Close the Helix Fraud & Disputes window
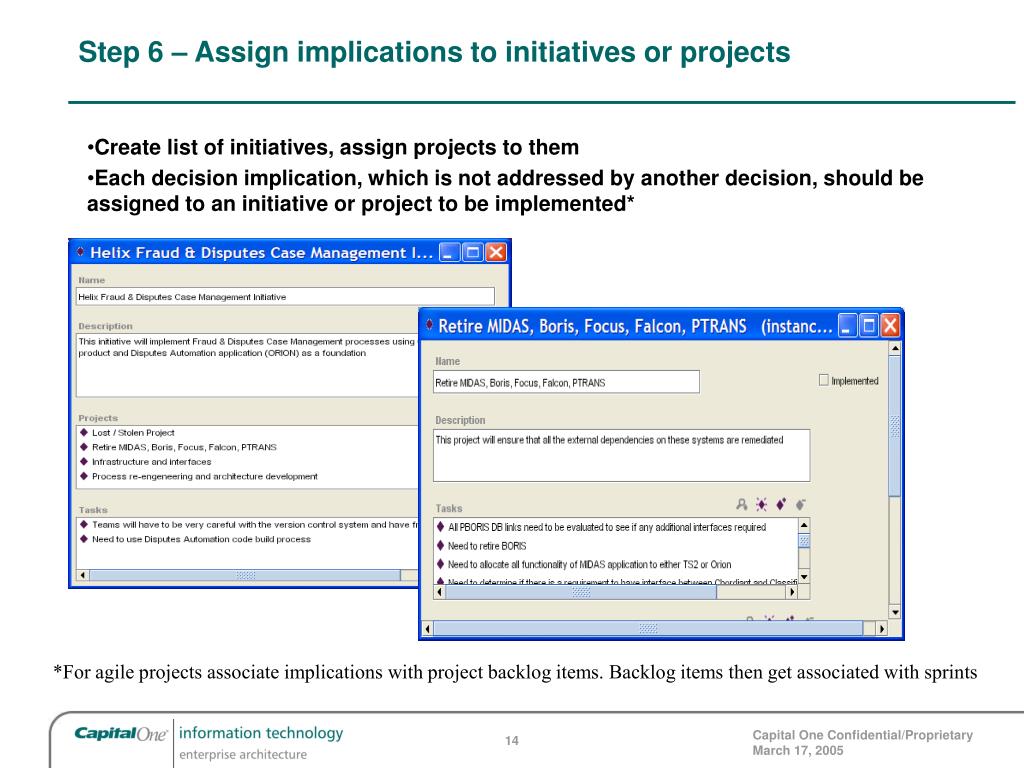This screenshot has height=768, width=1024. click(x=496, y=252)
